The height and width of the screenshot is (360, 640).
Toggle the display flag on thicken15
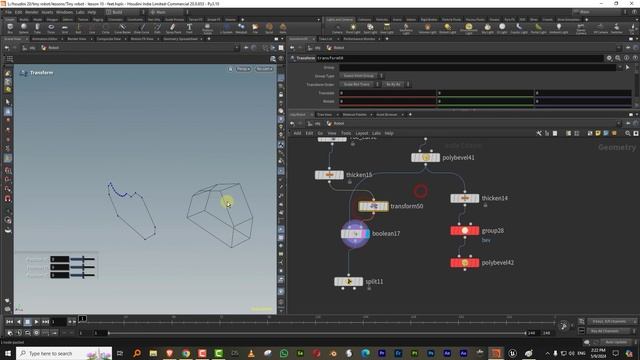click(341, 175)
